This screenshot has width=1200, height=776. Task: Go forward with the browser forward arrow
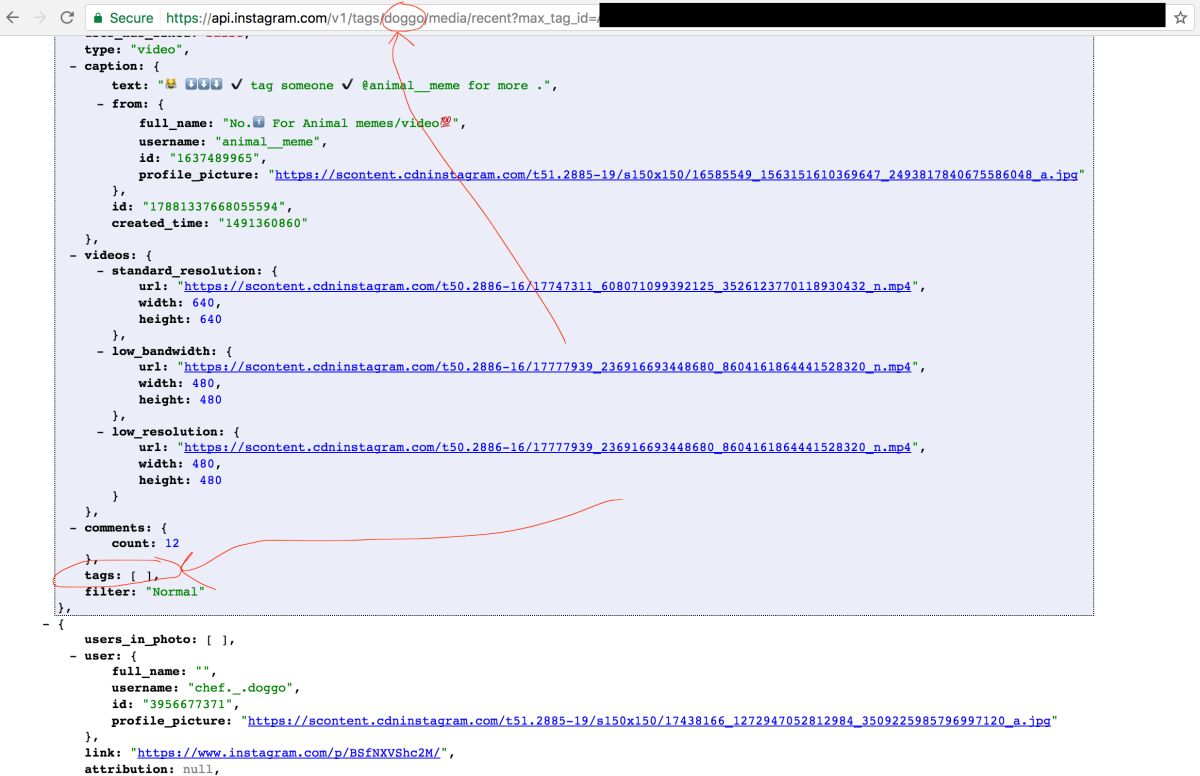pyautogui.click(x=40, y=18)
